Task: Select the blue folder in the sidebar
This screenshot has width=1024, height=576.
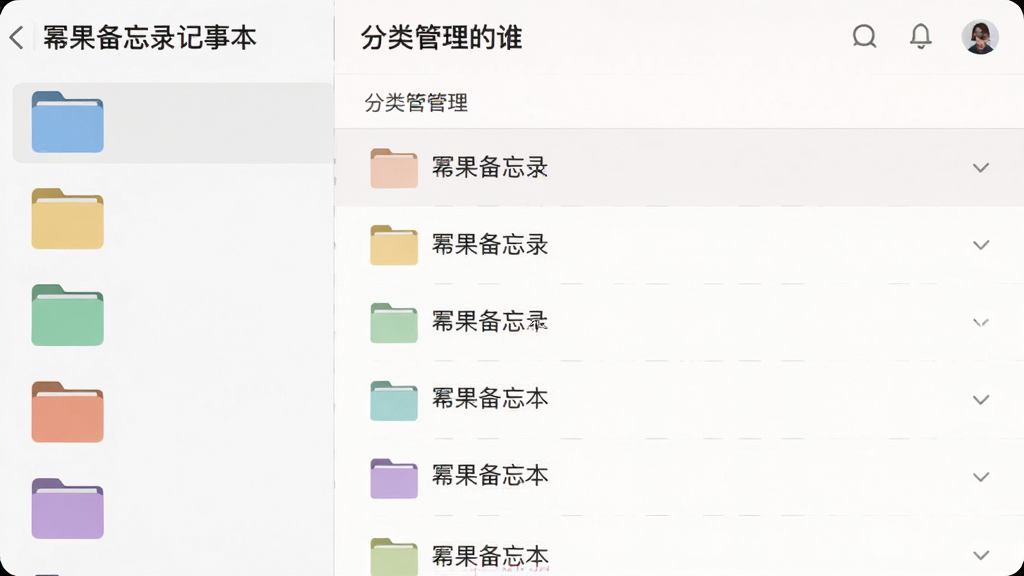Action: [x=67, y=122]
